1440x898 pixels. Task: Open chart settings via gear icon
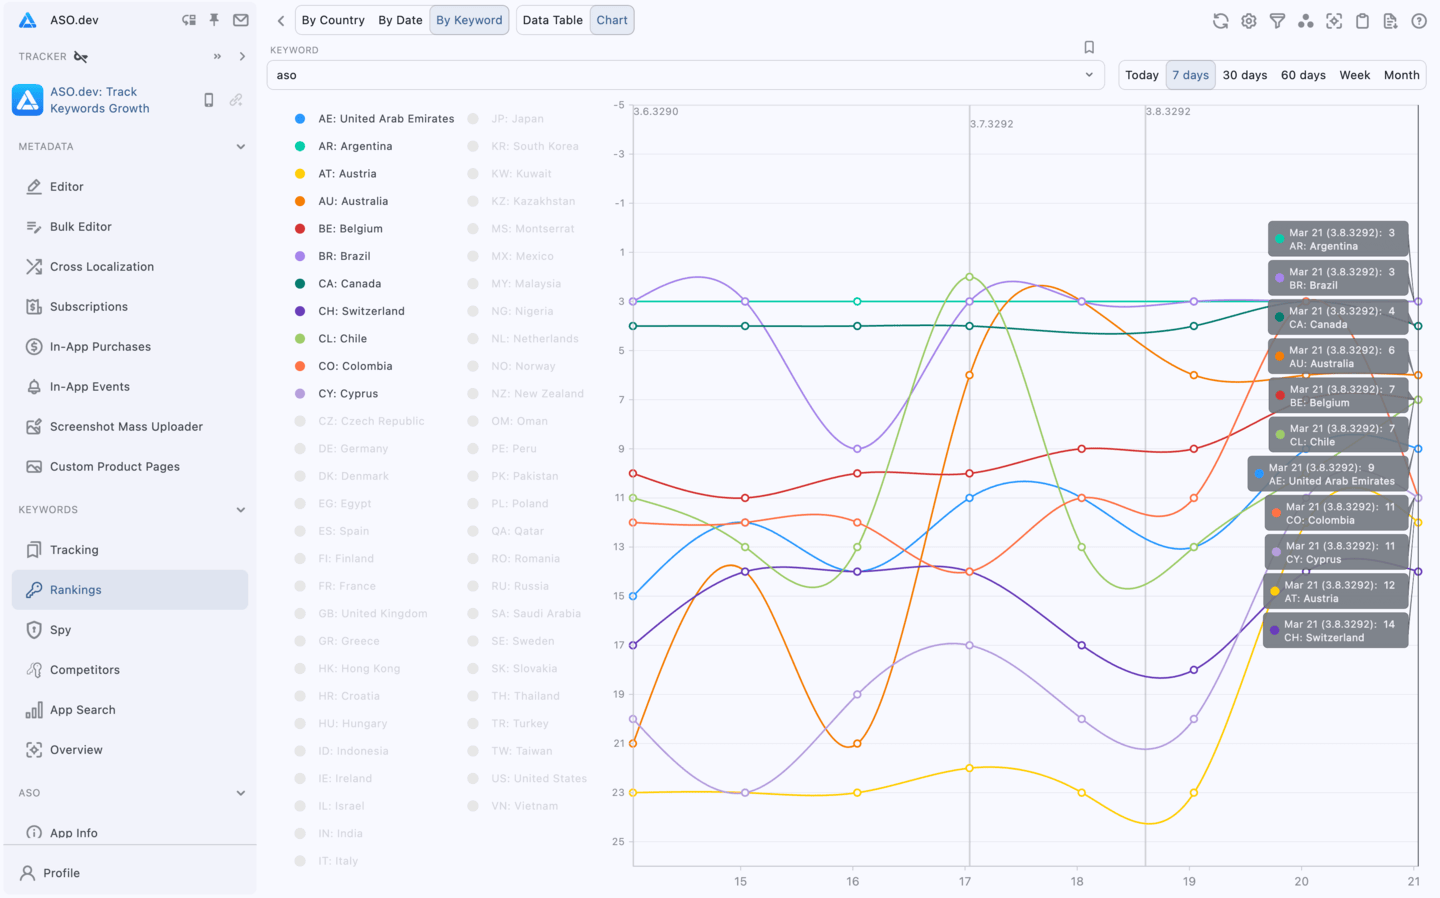point(1248,20)
